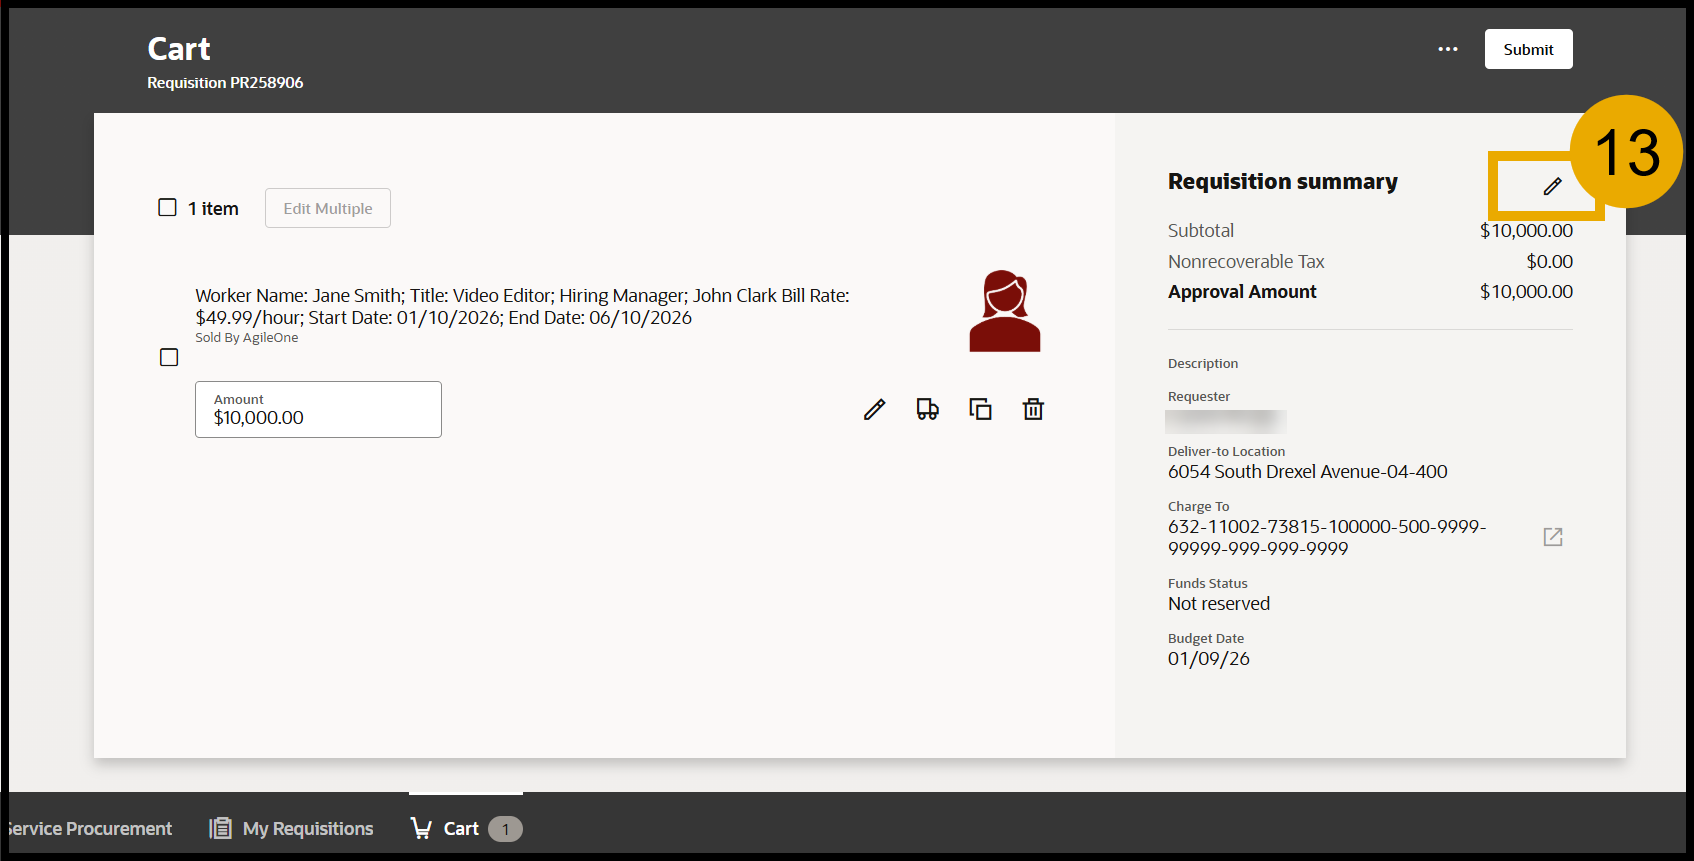Click the blurred Requester value
Viewport: 1694px width, 861px height.
[1226, 421]
